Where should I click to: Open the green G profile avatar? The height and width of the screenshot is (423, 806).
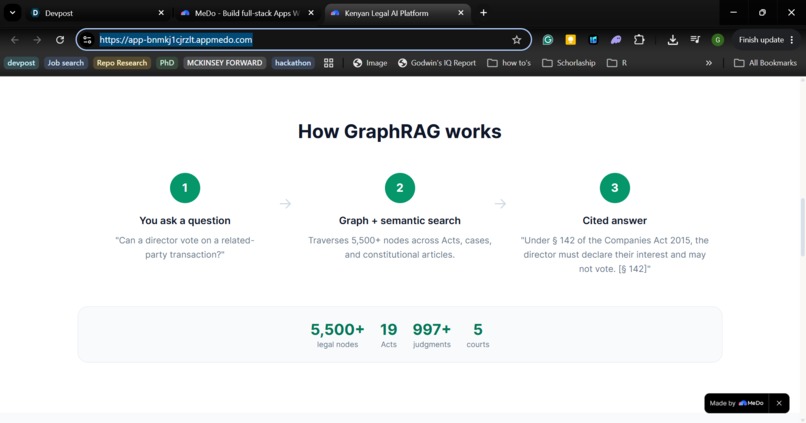[718, 40]
